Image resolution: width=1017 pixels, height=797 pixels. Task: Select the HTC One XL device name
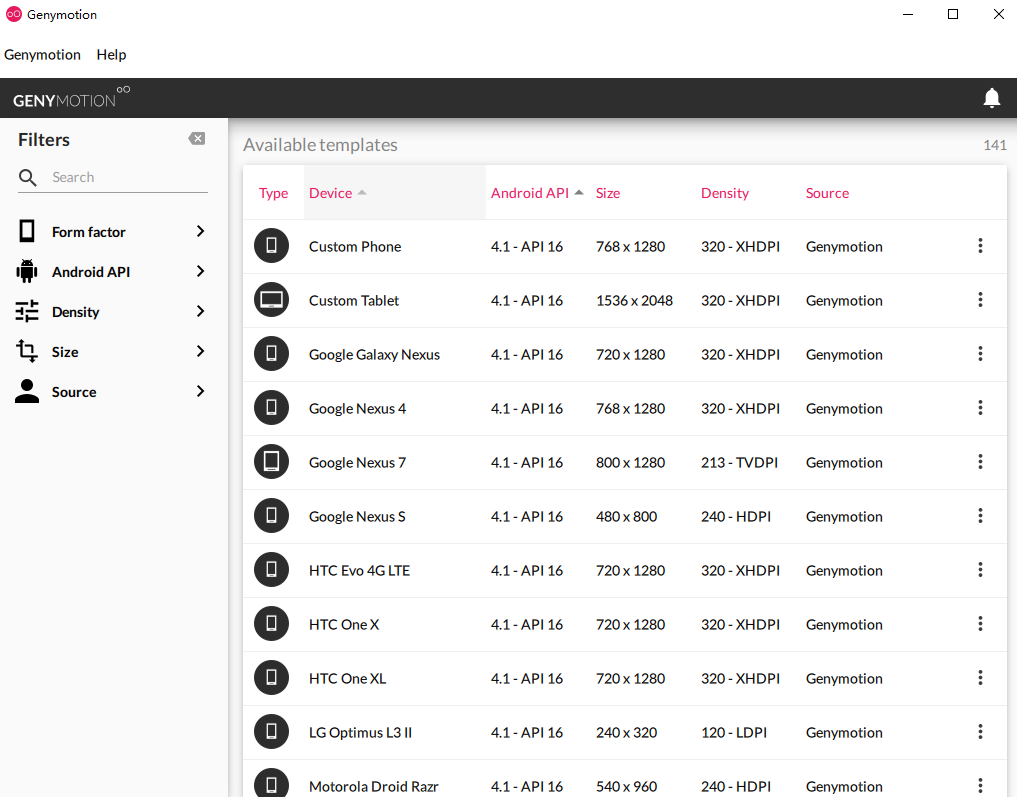click(x=347, y=678)
